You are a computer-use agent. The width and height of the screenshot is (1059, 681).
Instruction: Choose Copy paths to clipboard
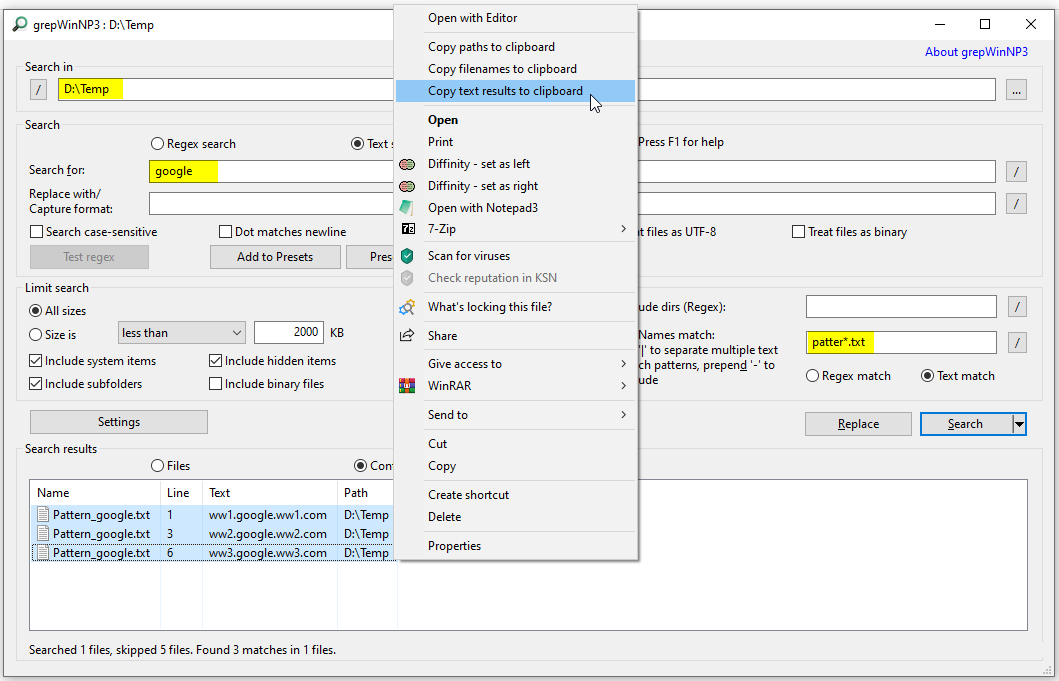(x=516, y=47)
